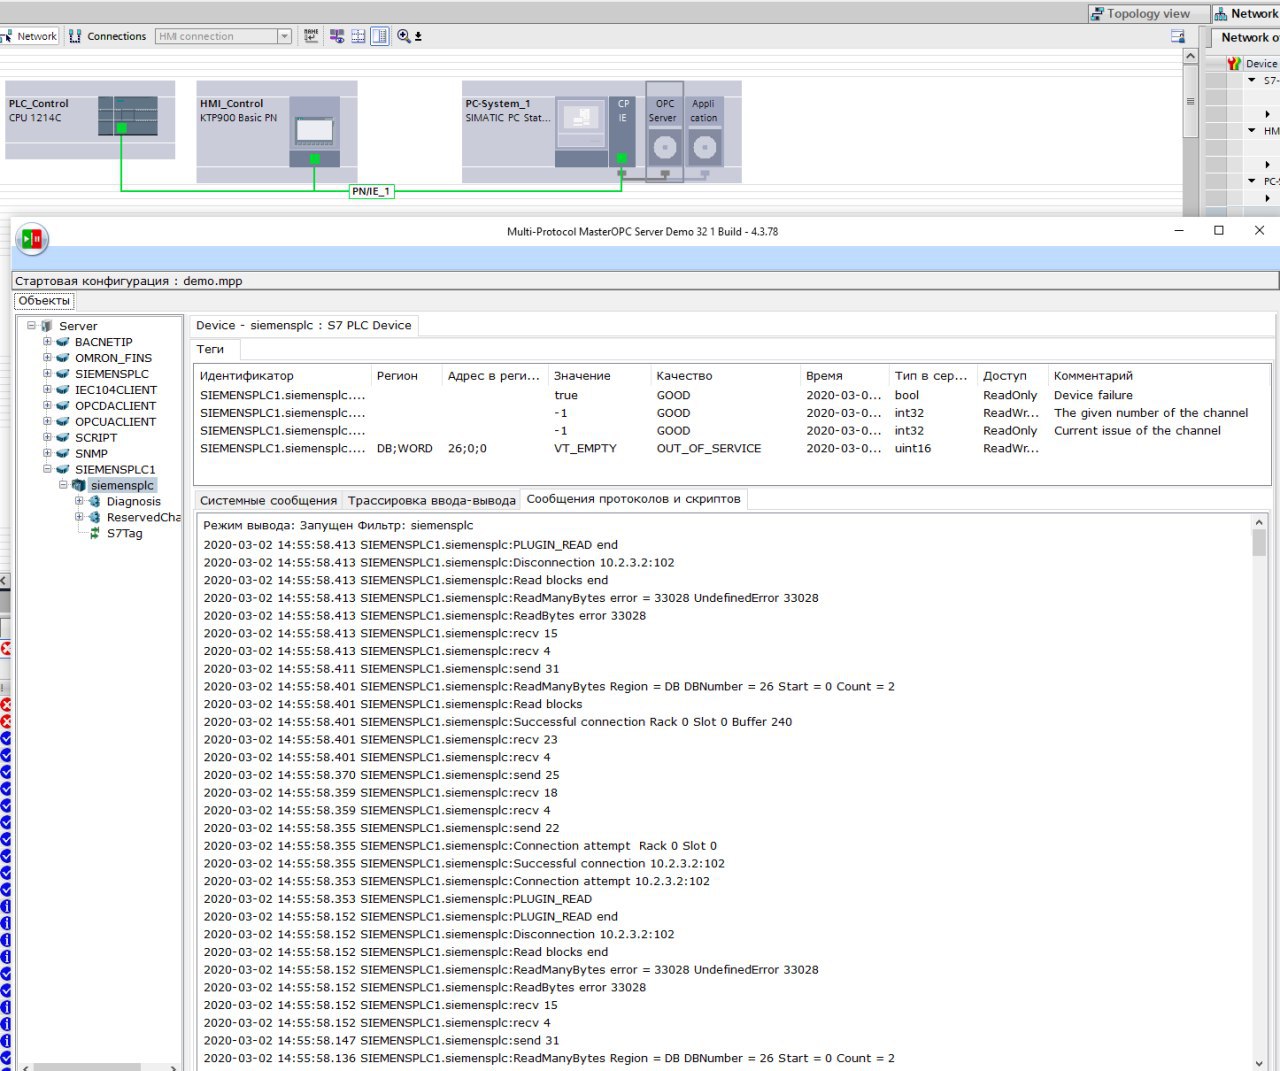Open the Объекты tab
This screenshot has height=1071, width=1280.
(x=44, y=301)
